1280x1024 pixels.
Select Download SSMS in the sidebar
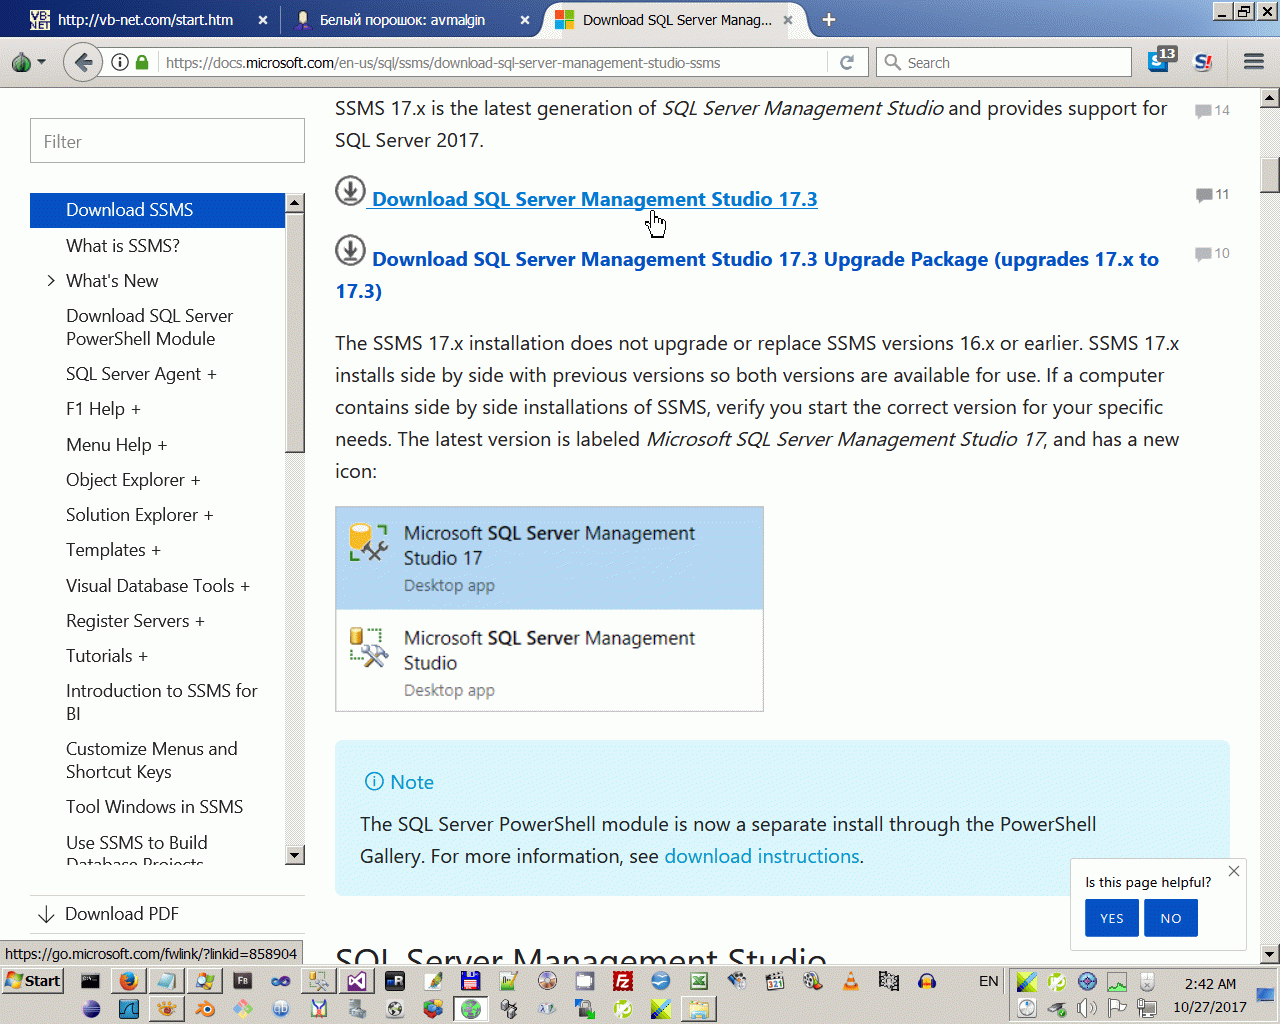pos(158,210)
